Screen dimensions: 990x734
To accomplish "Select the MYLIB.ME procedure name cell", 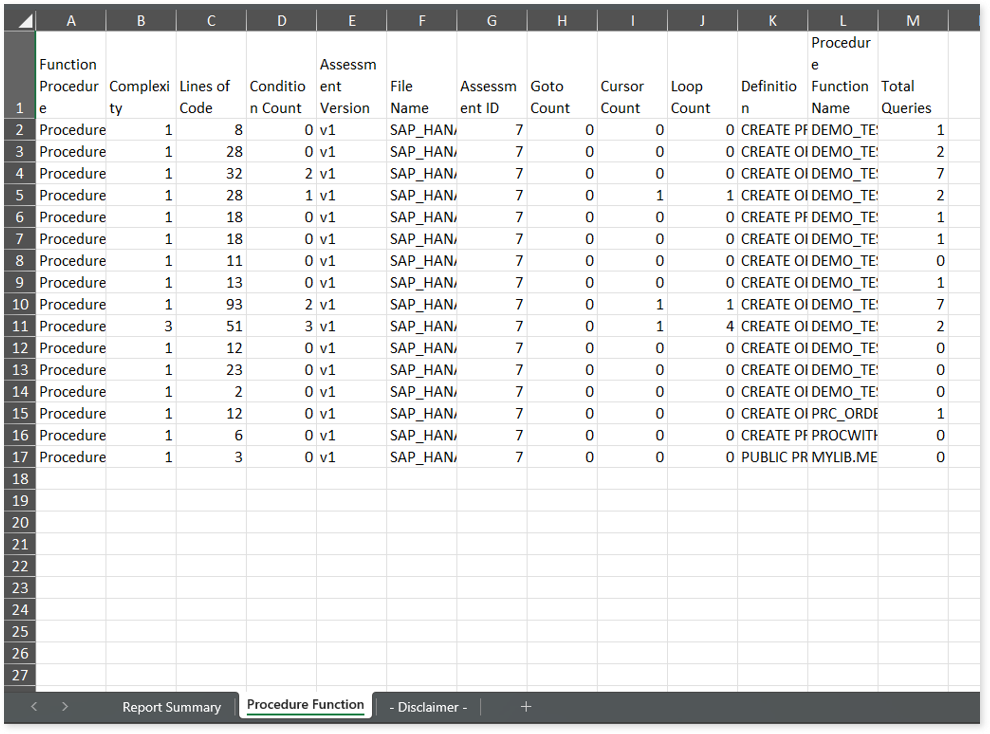I will pos(842,457).
